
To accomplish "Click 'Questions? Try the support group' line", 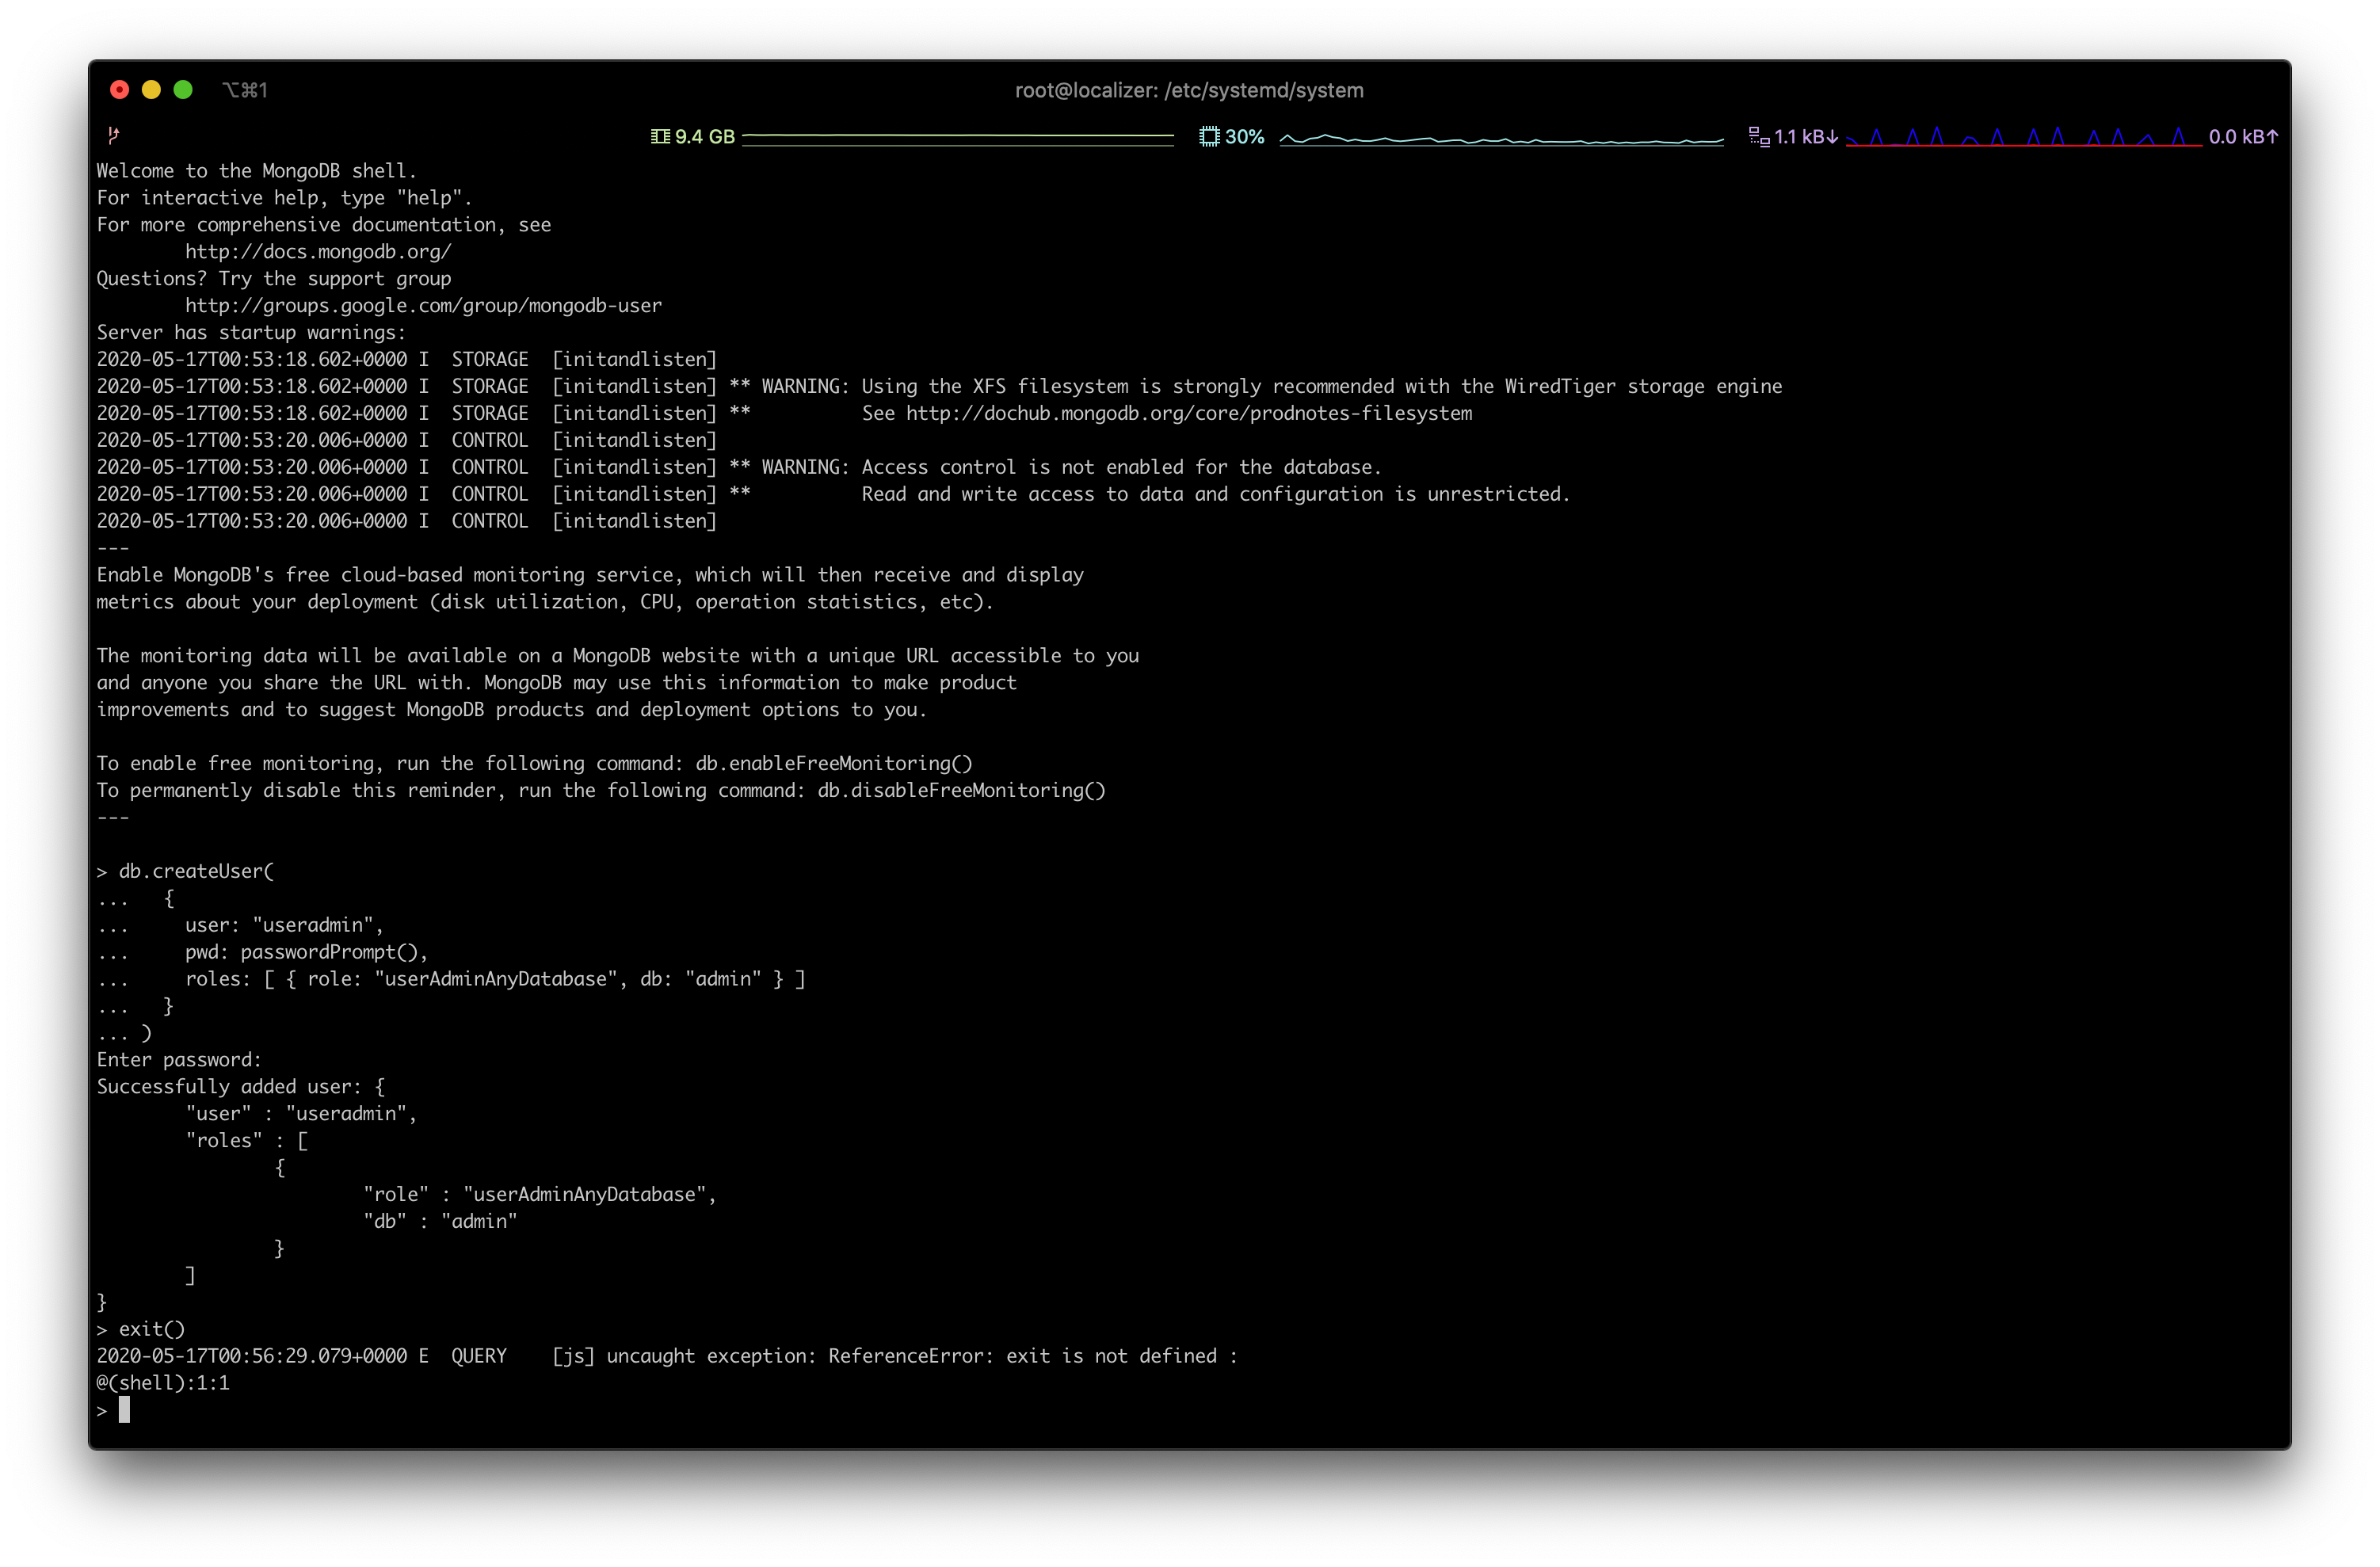I will tap(274, 278).
